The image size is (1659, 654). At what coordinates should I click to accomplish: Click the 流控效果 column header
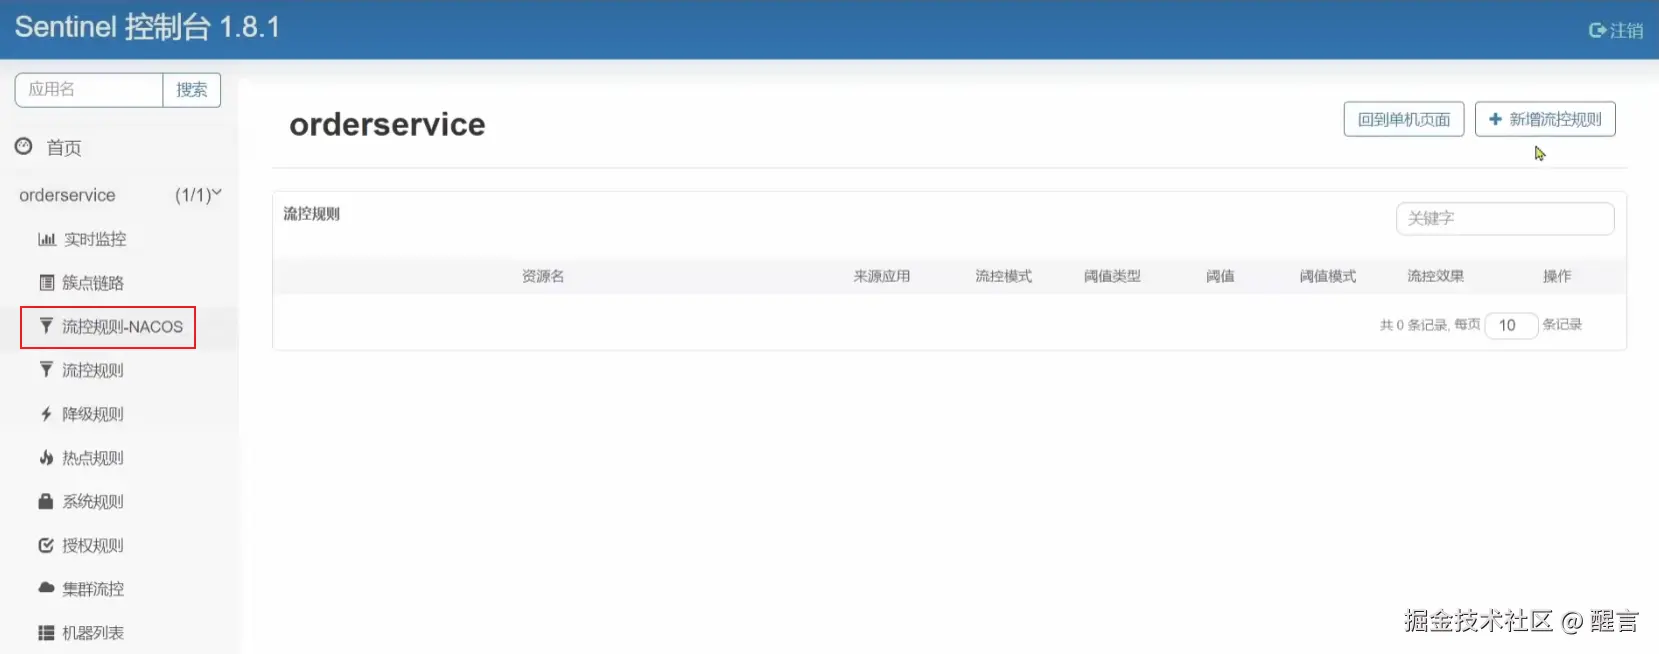pyautogui.click(x=1436, y=276)
